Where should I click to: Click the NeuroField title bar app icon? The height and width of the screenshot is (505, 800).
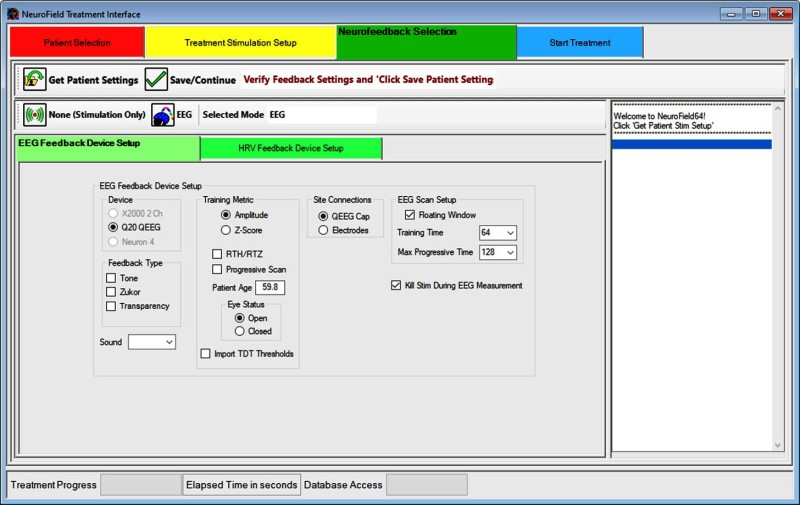(x=11, y=14)
